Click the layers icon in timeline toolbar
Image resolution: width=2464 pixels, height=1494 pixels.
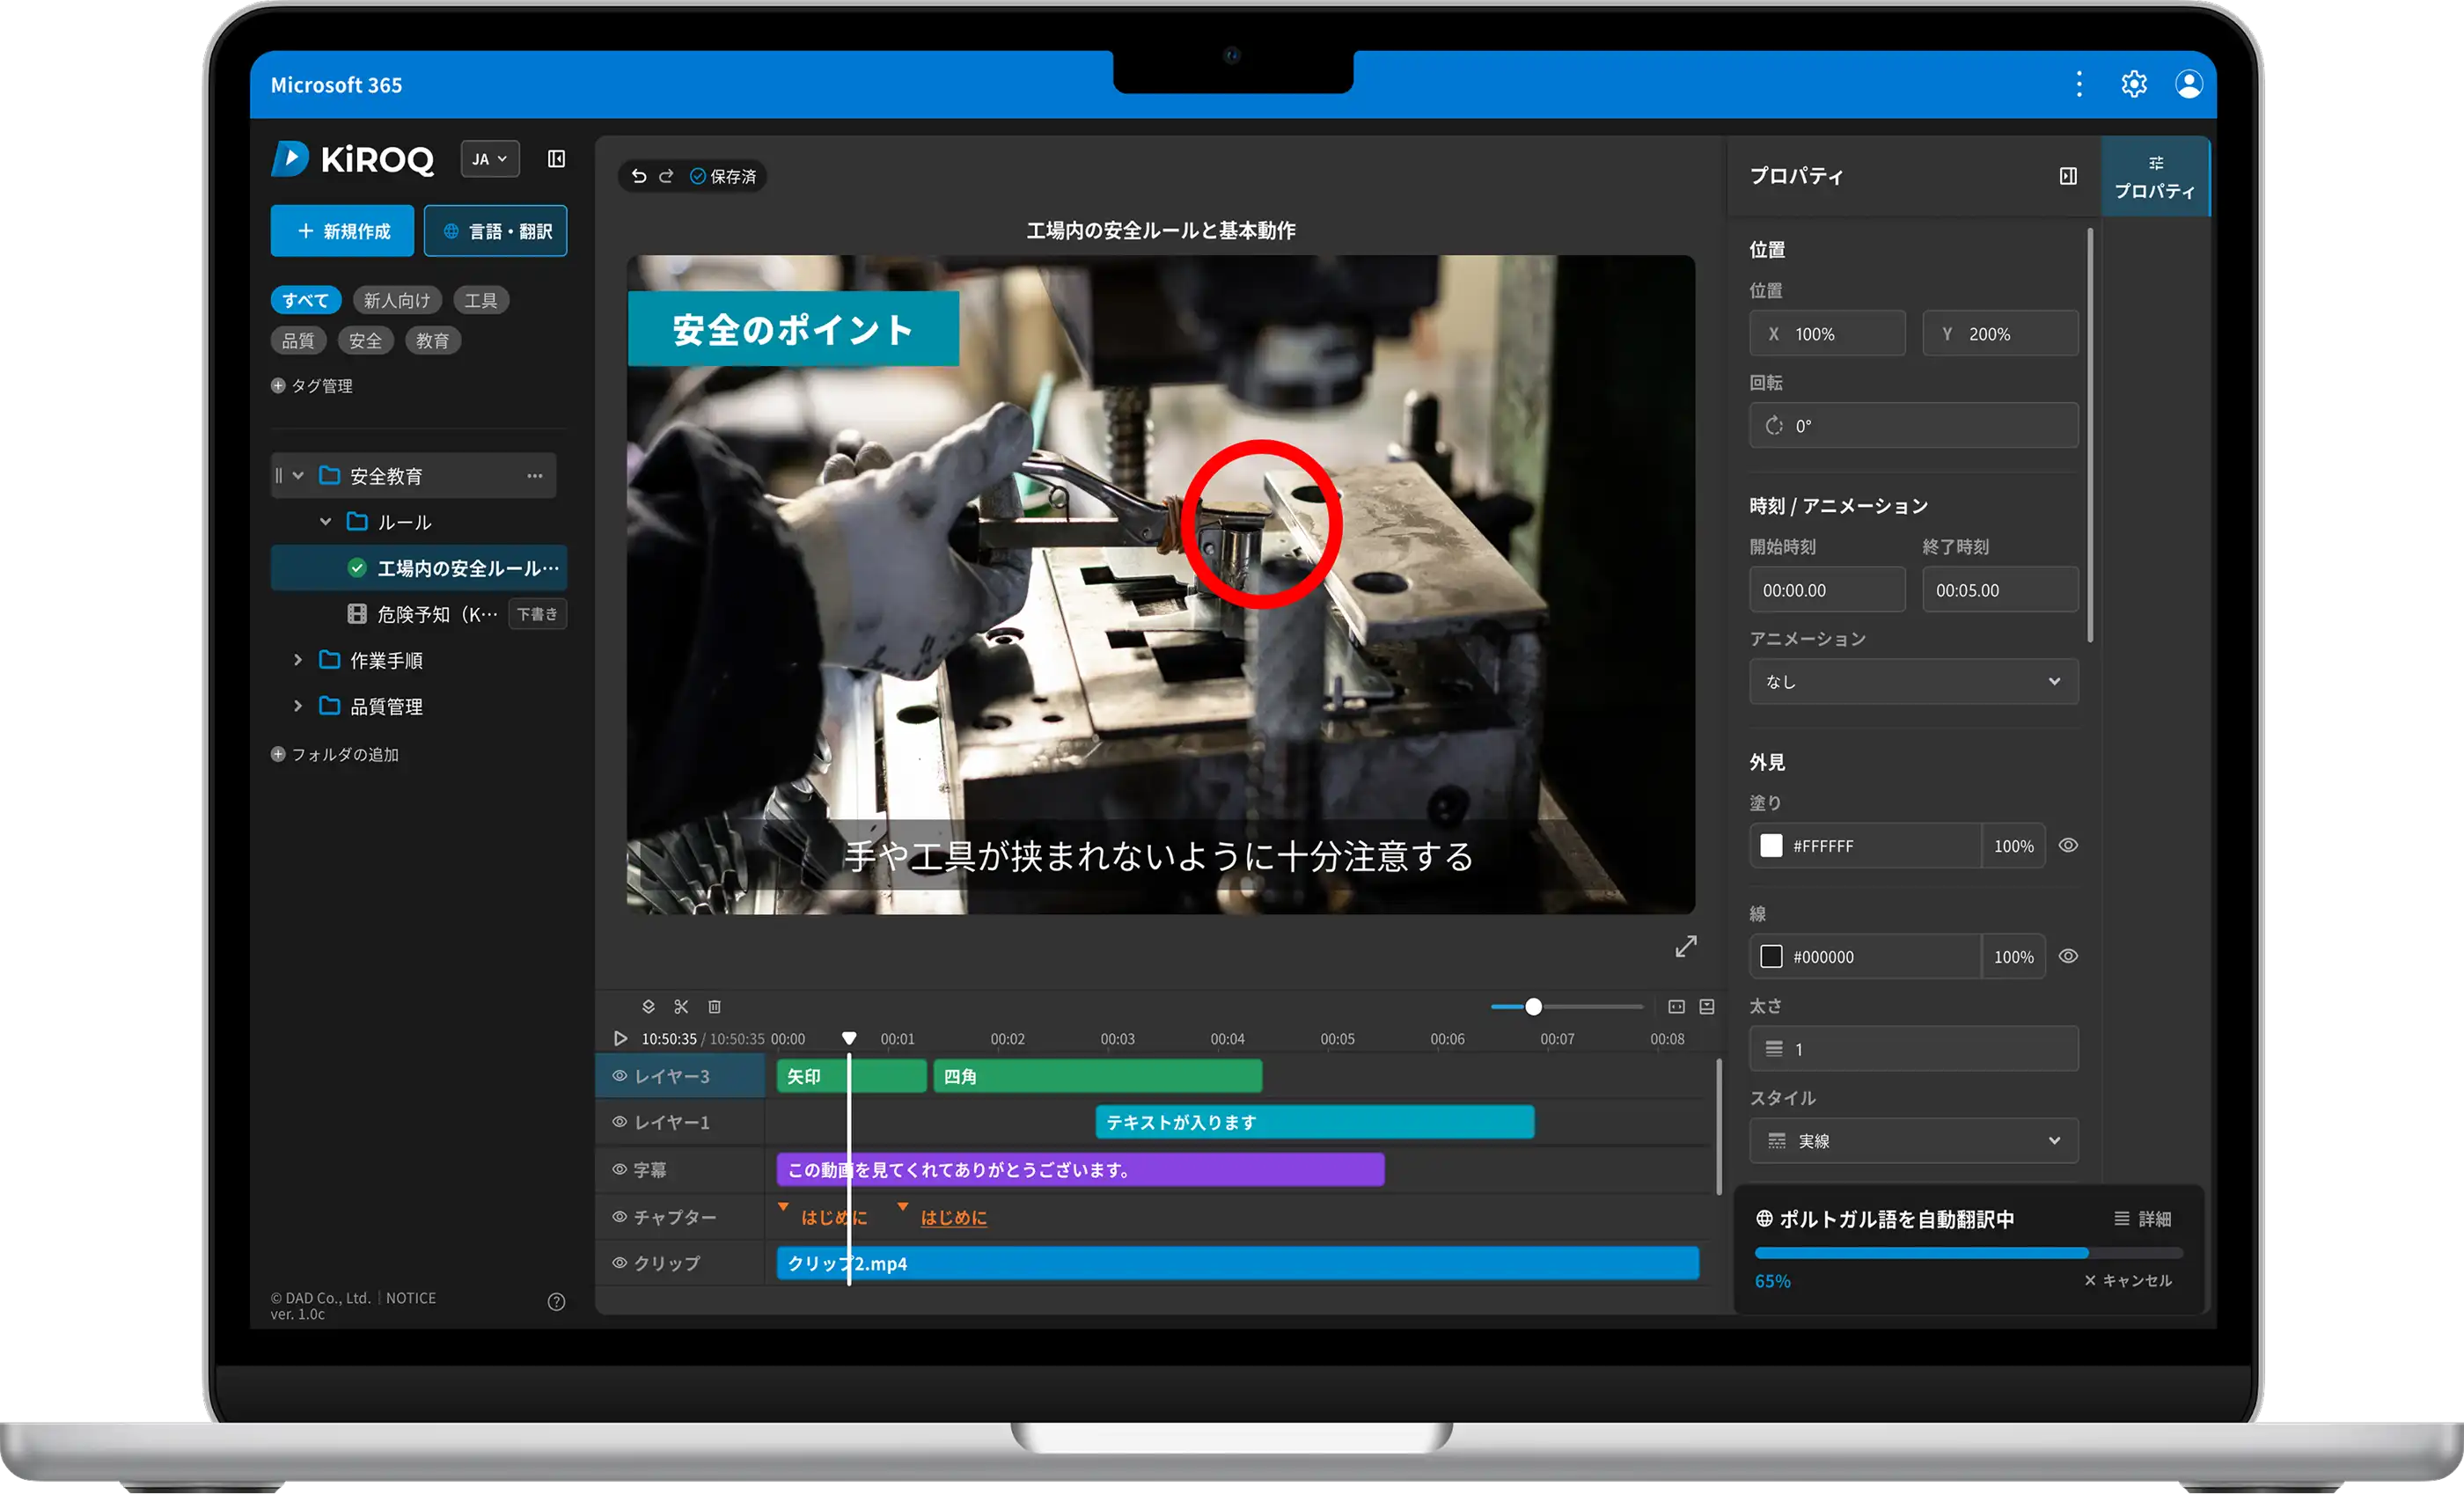click(648, 1007)
